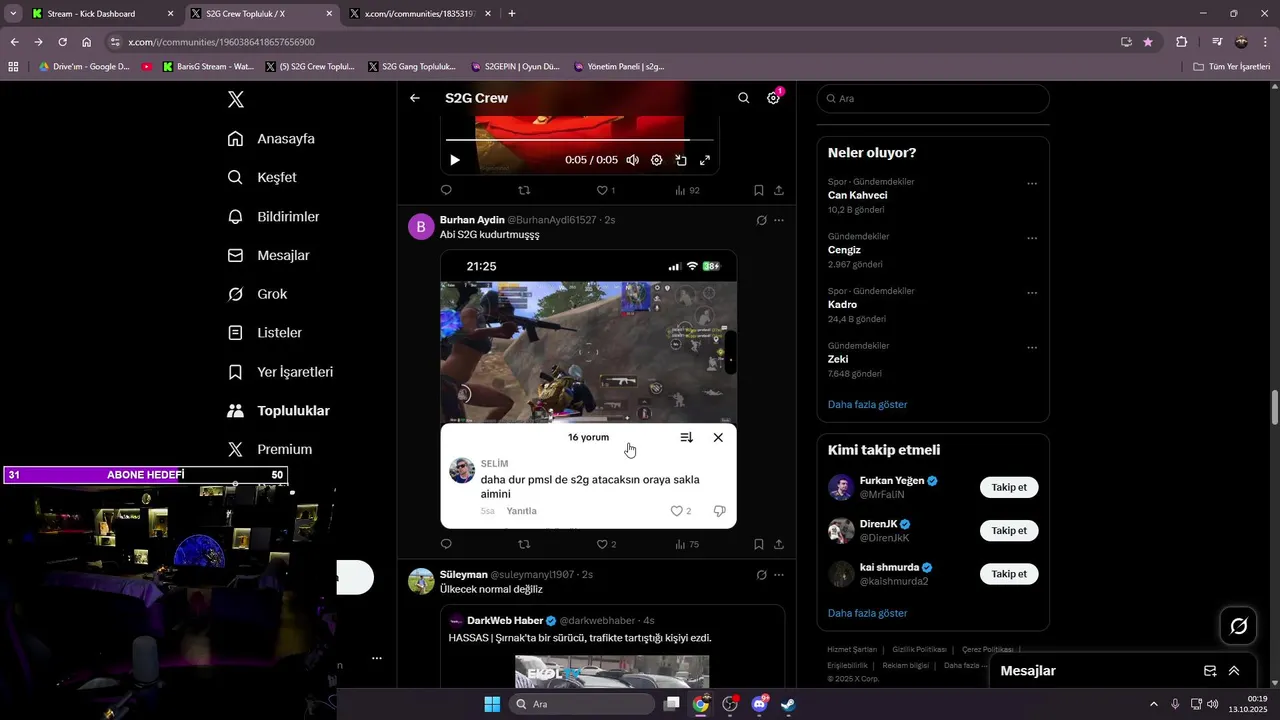Image resolution: width=1280 pixels, height=720 pixels.
Task: Open more options on Süleyman's post
Action: coord(779,575)
